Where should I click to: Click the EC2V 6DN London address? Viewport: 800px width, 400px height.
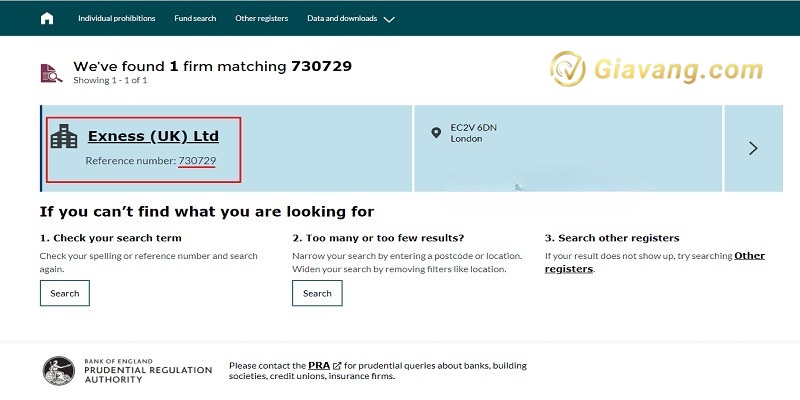[471, 133]
